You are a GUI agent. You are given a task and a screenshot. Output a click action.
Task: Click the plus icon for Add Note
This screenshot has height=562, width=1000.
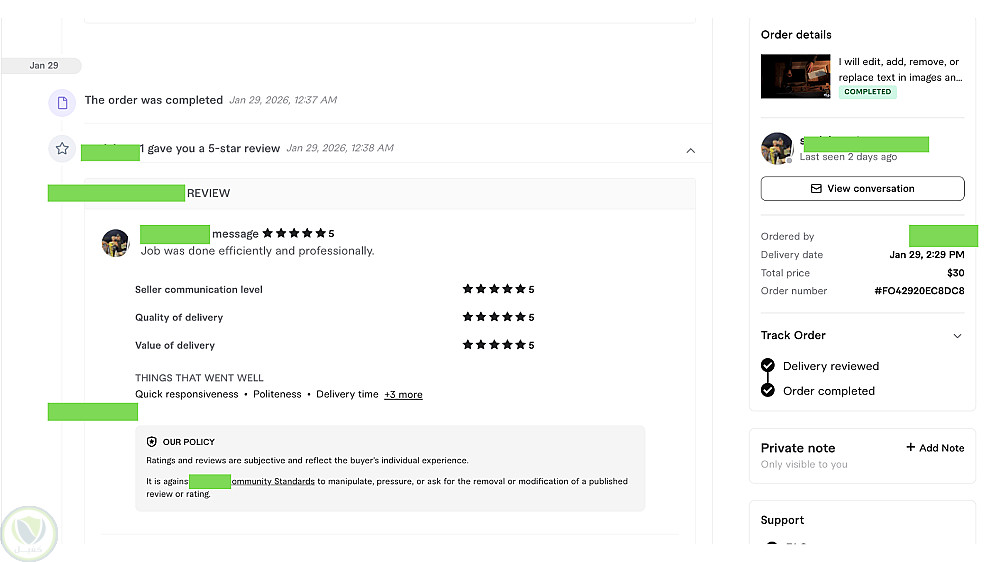coord(910,448)
